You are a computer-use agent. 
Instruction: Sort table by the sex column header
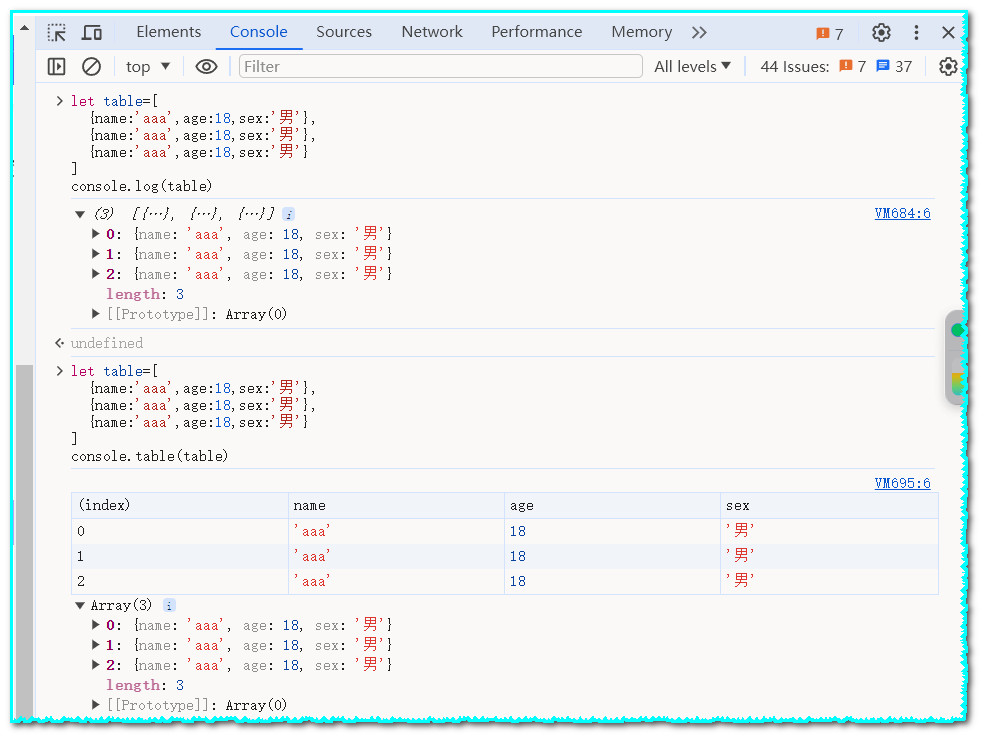pyautogui.click(x=829, y=506)
